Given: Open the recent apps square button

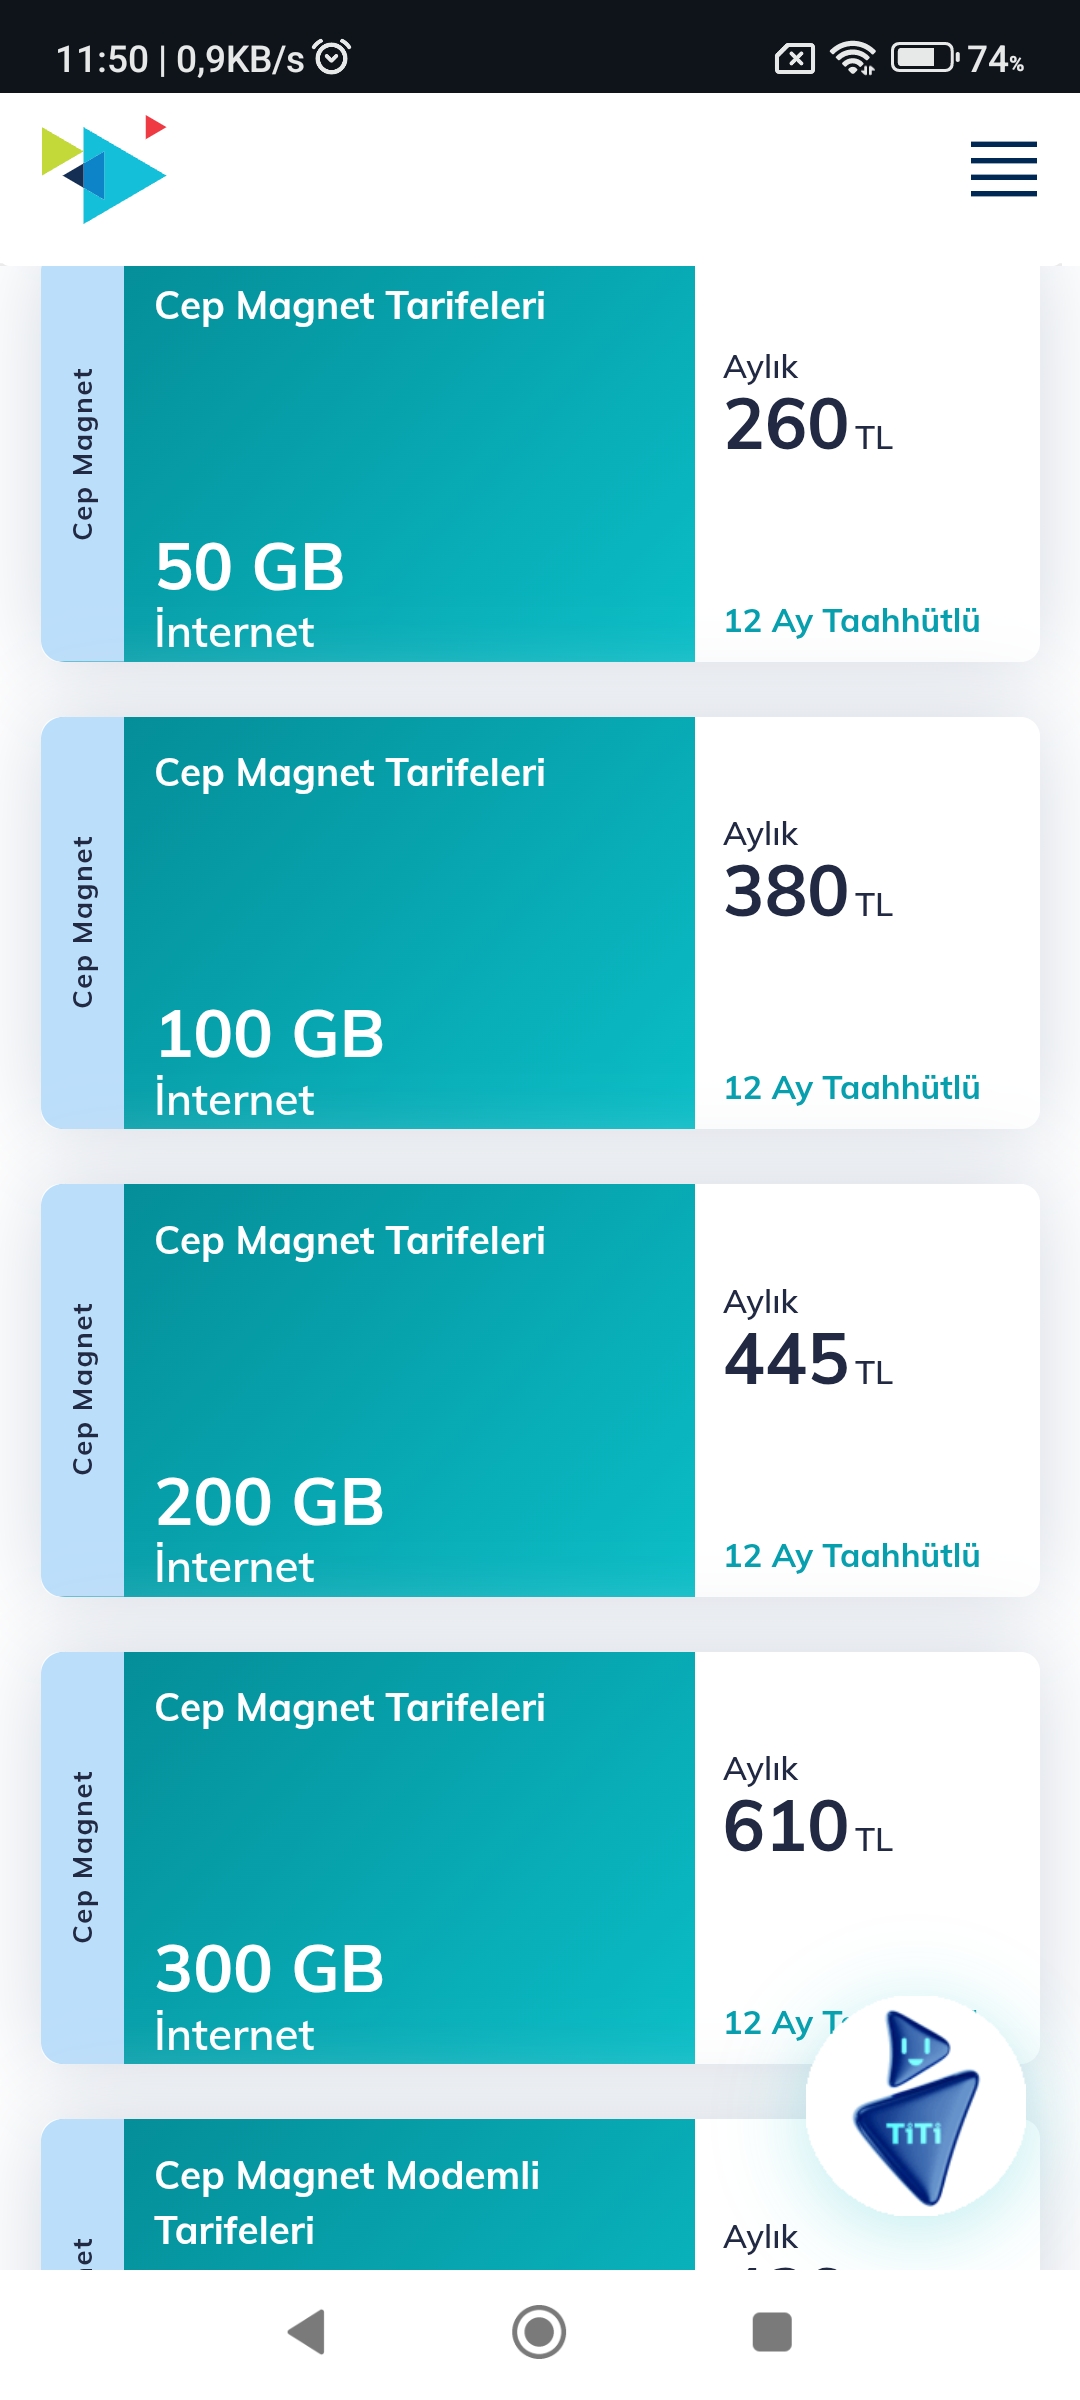Looking at the screenshot, I should pos(772,2332).
